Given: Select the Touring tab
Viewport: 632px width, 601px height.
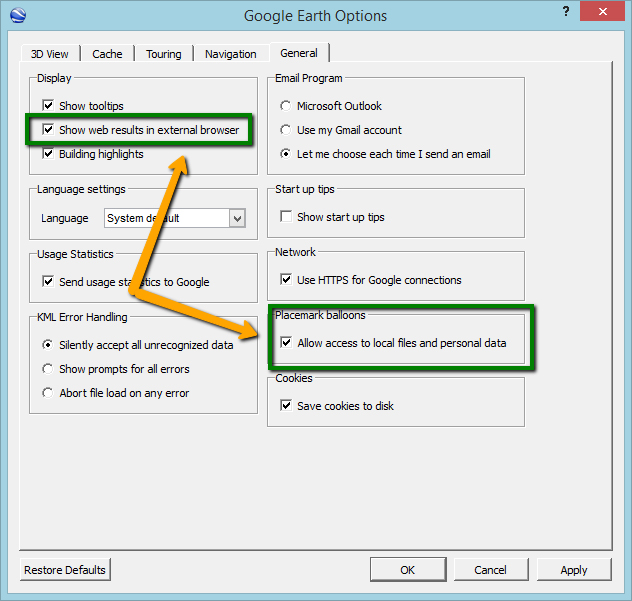Looking at the screenshot, I should (x=164, y=54).
